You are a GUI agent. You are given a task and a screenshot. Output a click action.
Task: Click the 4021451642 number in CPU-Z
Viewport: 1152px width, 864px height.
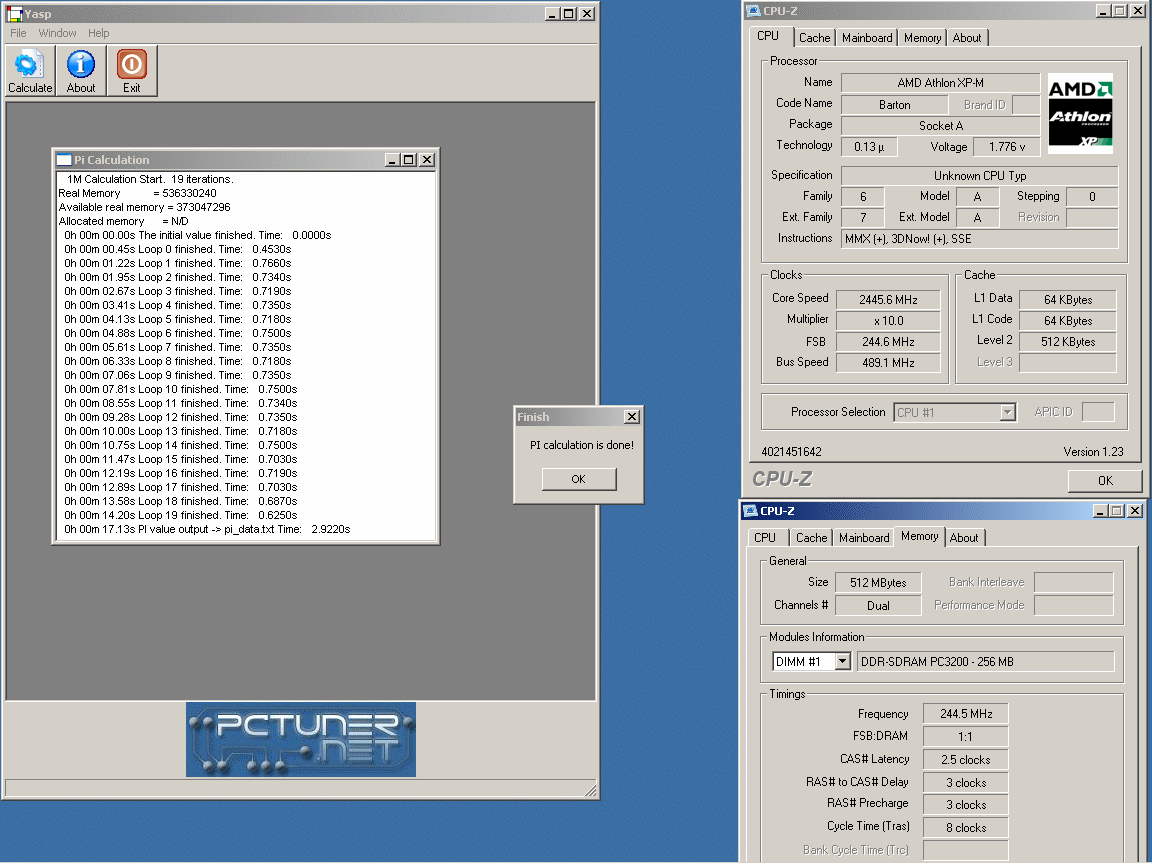pos(791,452)
